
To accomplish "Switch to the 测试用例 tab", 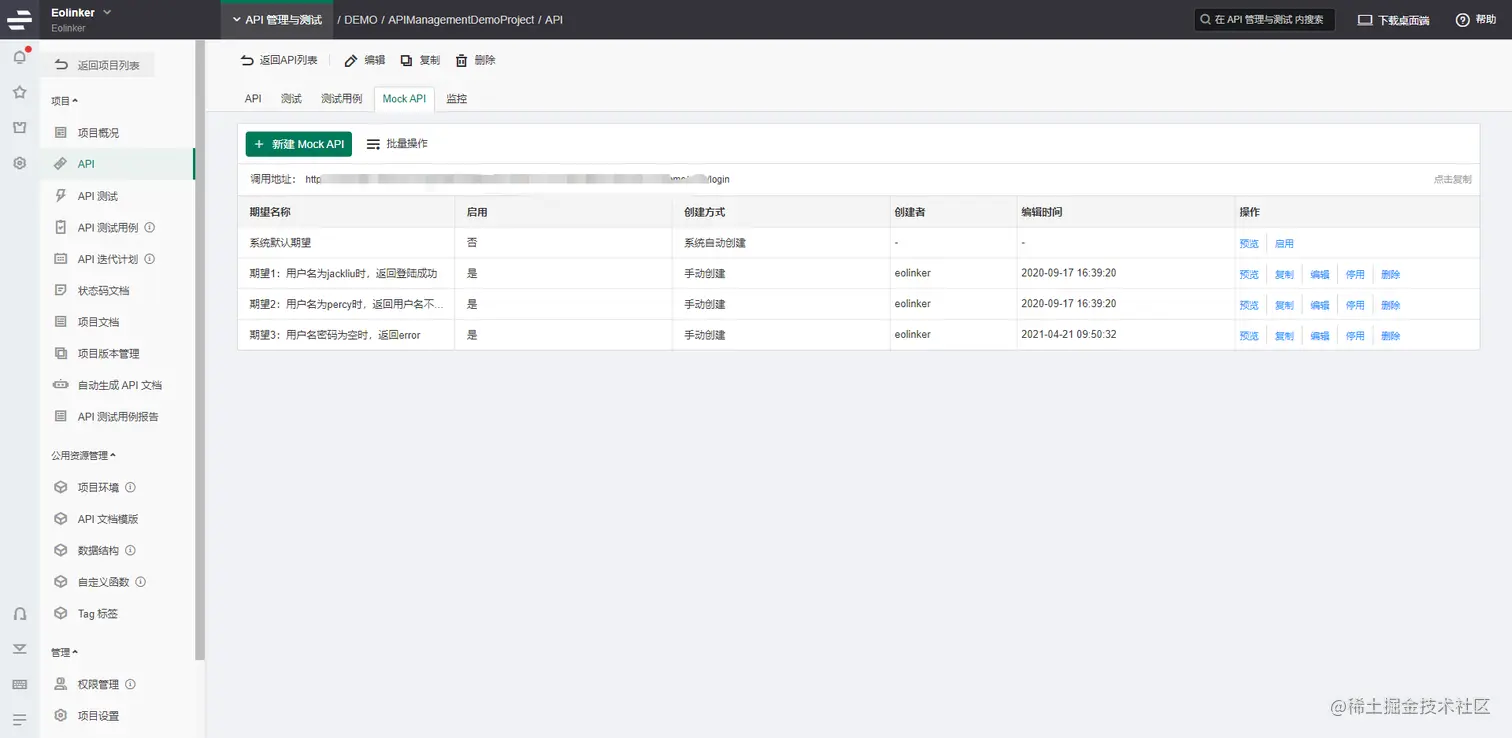I will point(341,99).
